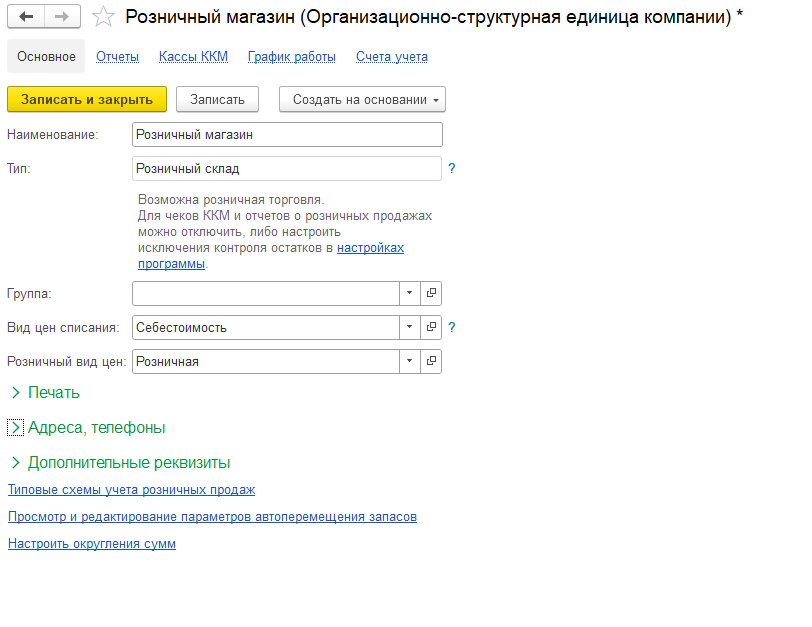Open the Вид цен списания item icon
This screenshot has width=812, height=627.
[432, 327]
